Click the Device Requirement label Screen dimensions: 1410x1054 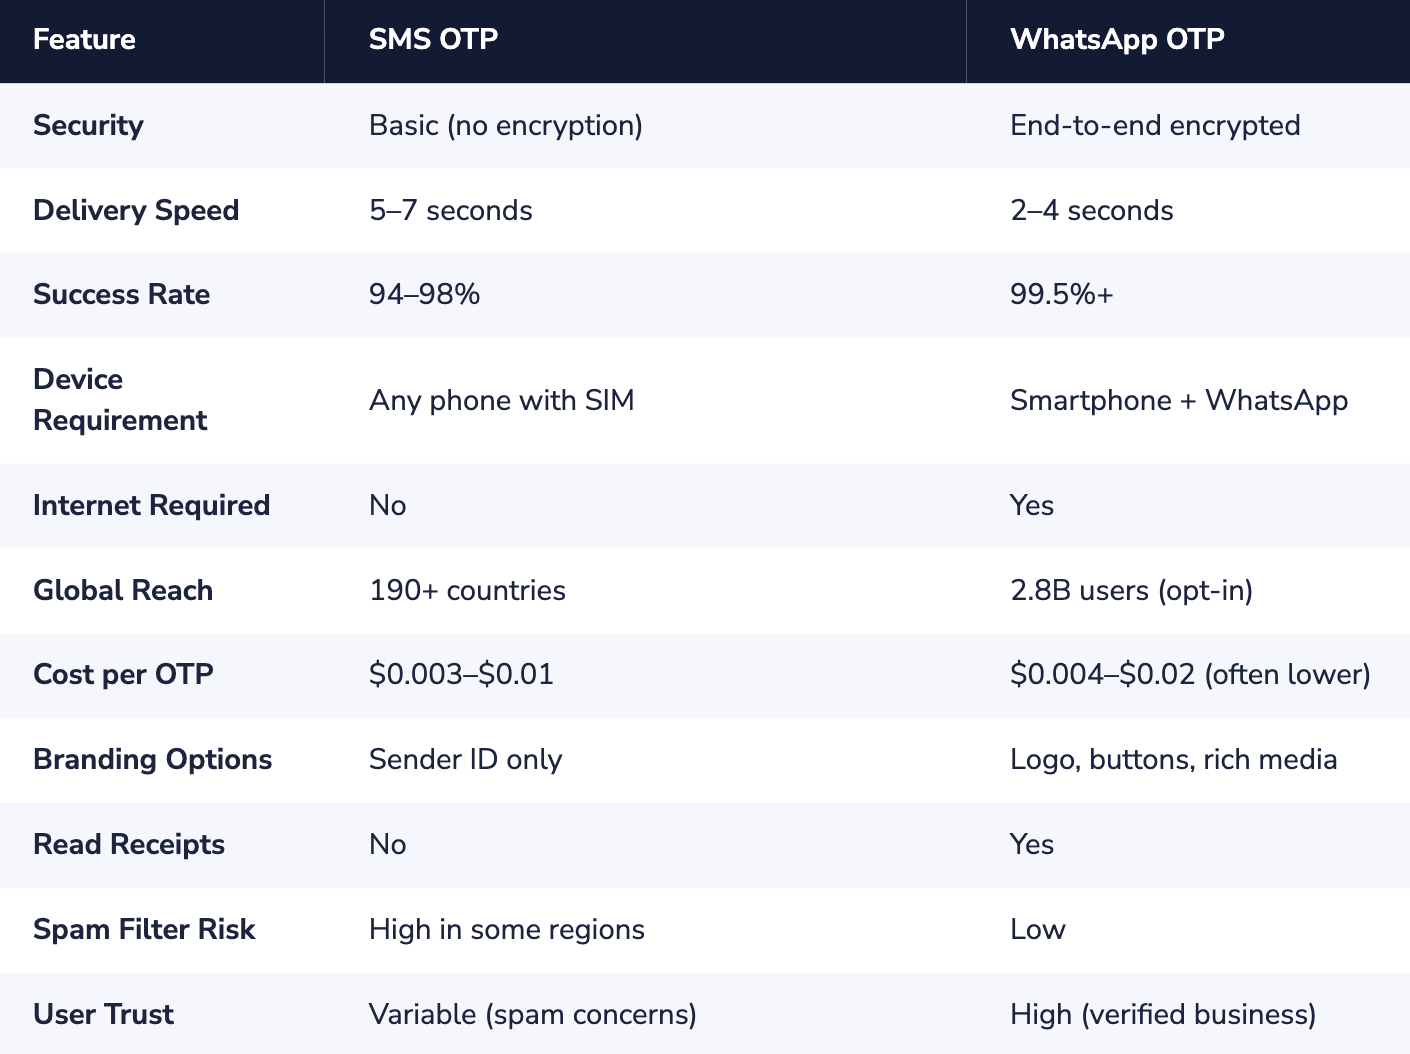120,400
